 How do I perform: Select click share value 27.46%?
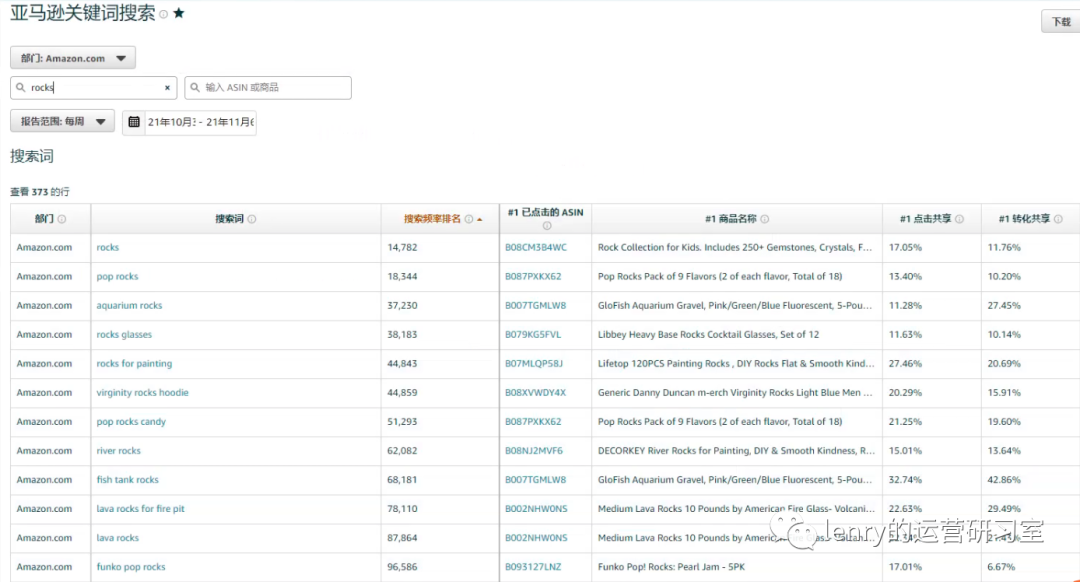(x=905, y=363)
